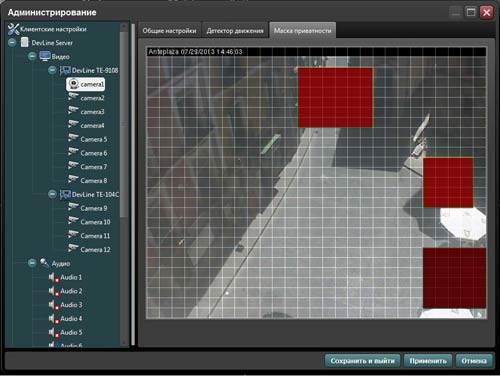Select Camera 10 in the tree
500x376 pixels.
[x=95, y=222]
